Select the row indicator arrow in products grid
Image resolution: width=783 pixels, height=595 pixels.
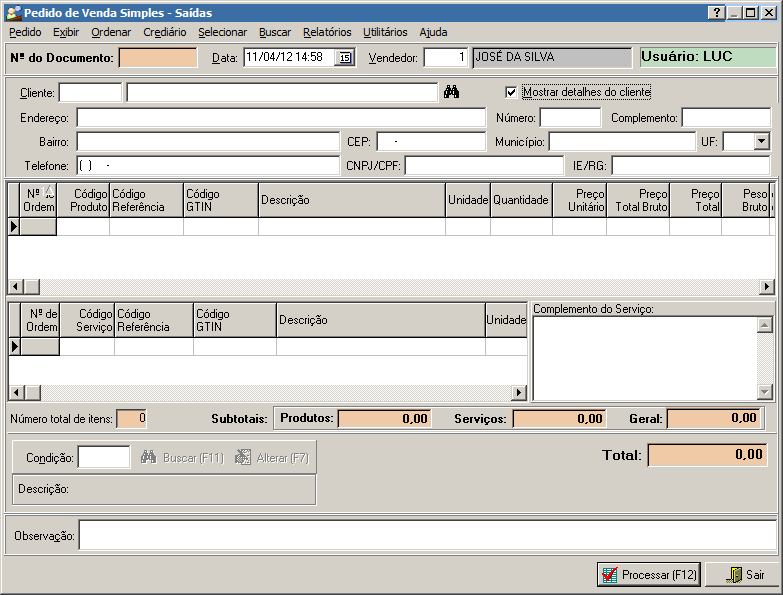[14, 227]
